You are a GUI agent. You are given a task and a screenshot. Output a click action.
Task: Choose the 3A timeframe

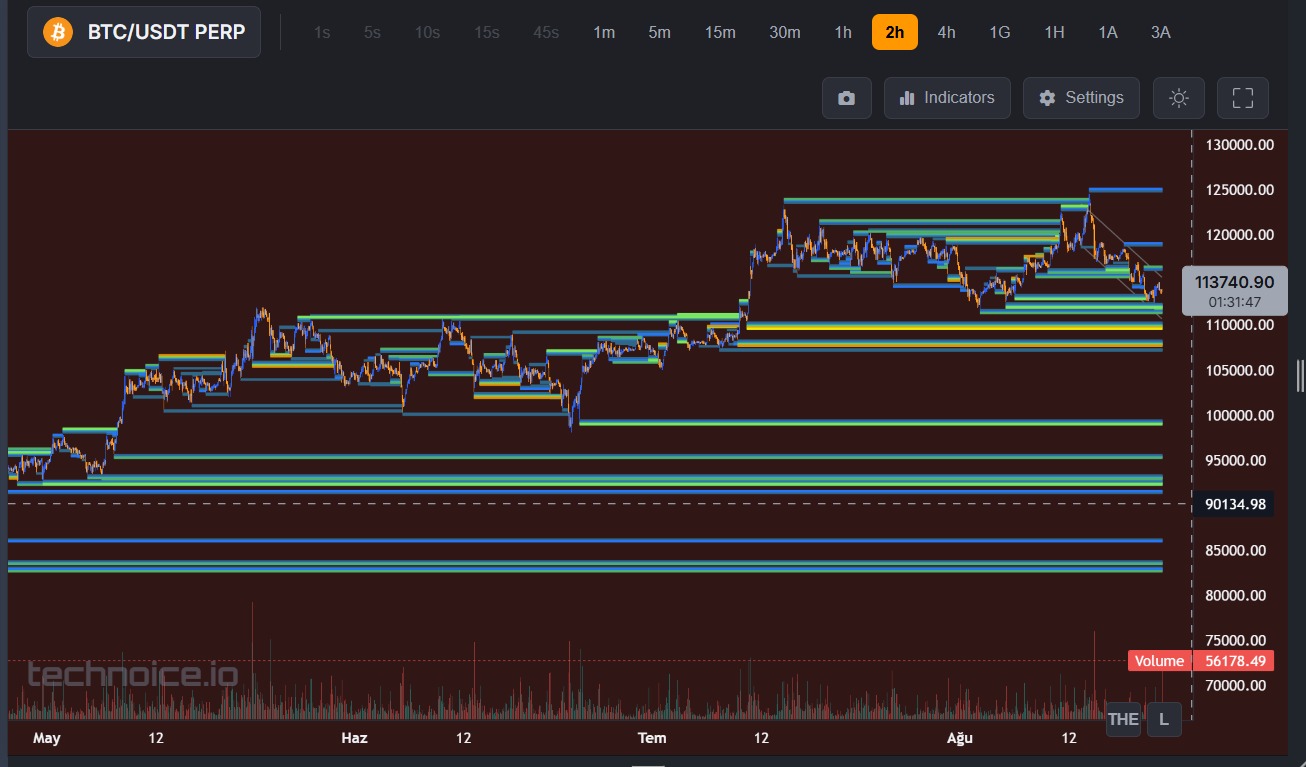coord(1161,32)
